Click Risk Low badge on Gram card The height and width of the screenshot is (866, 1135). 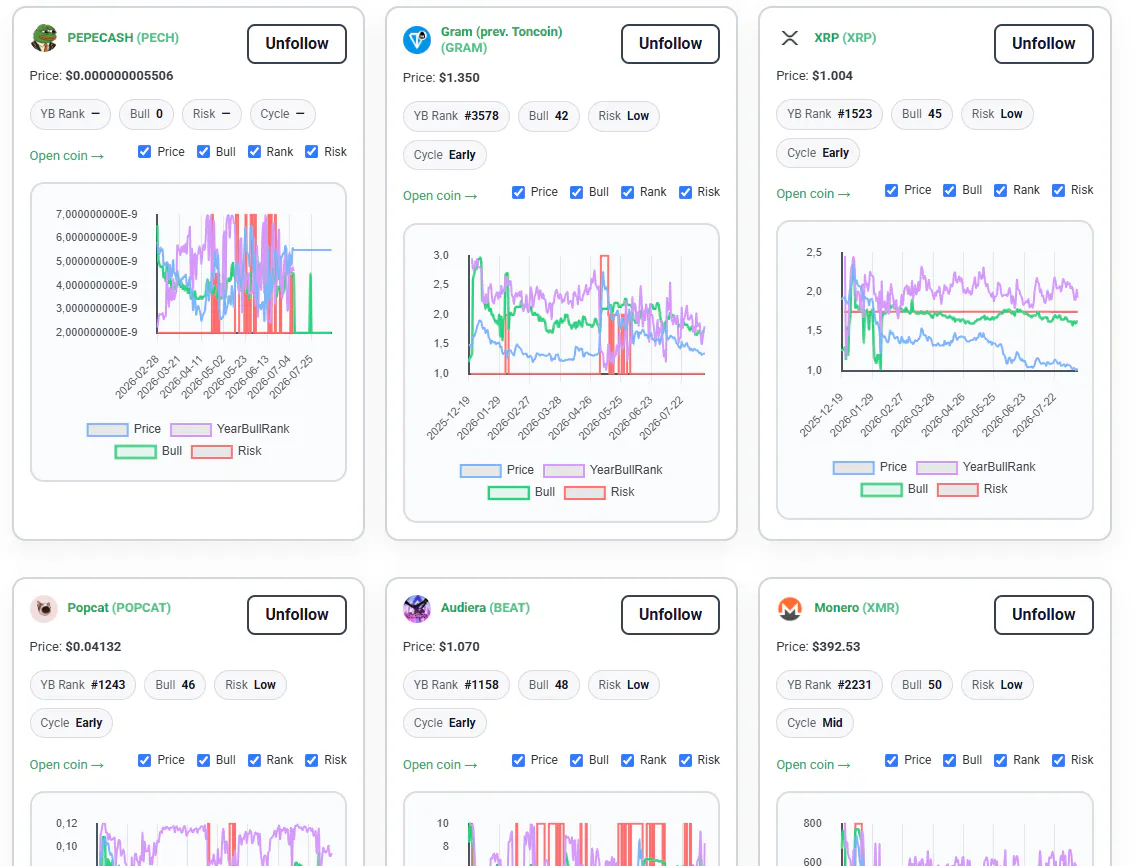coord(624,116)
